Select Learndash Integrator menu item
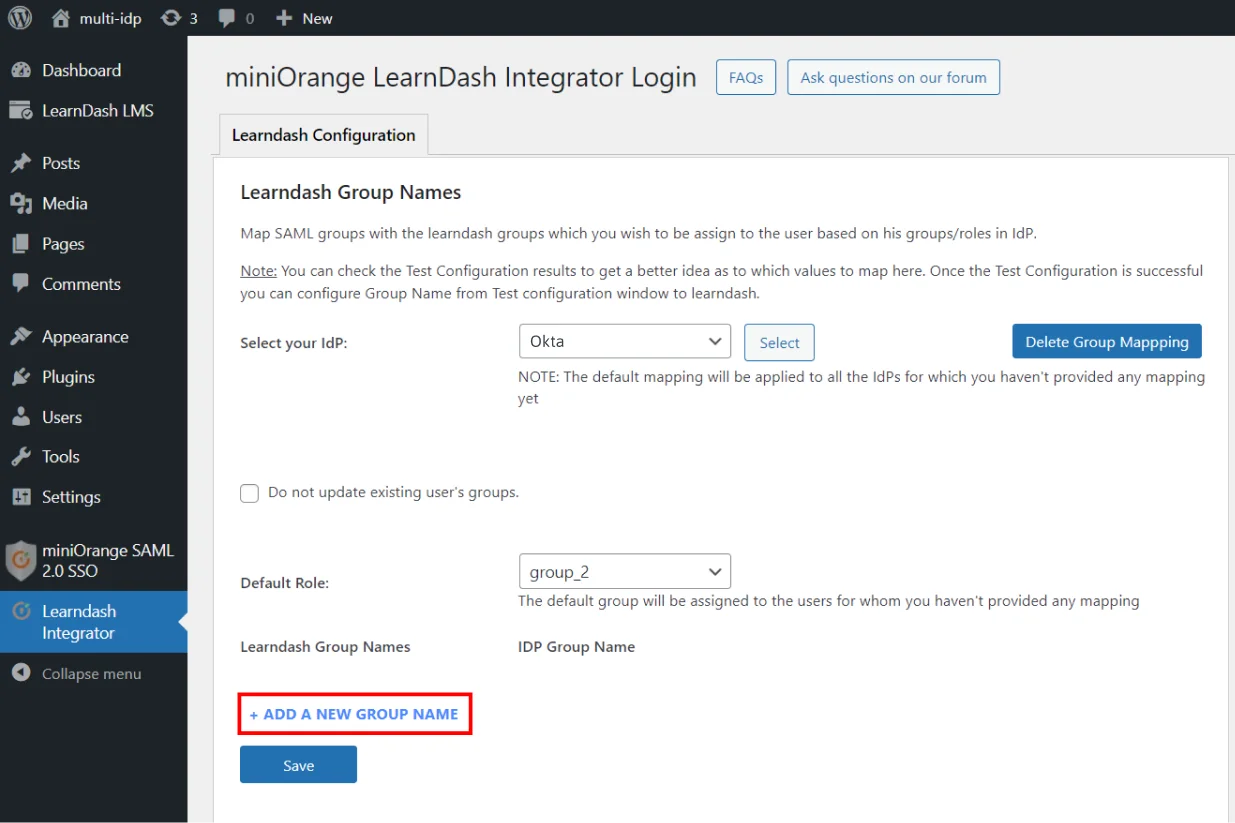The height and width of the screenshot is (823, 1235). 93,622
